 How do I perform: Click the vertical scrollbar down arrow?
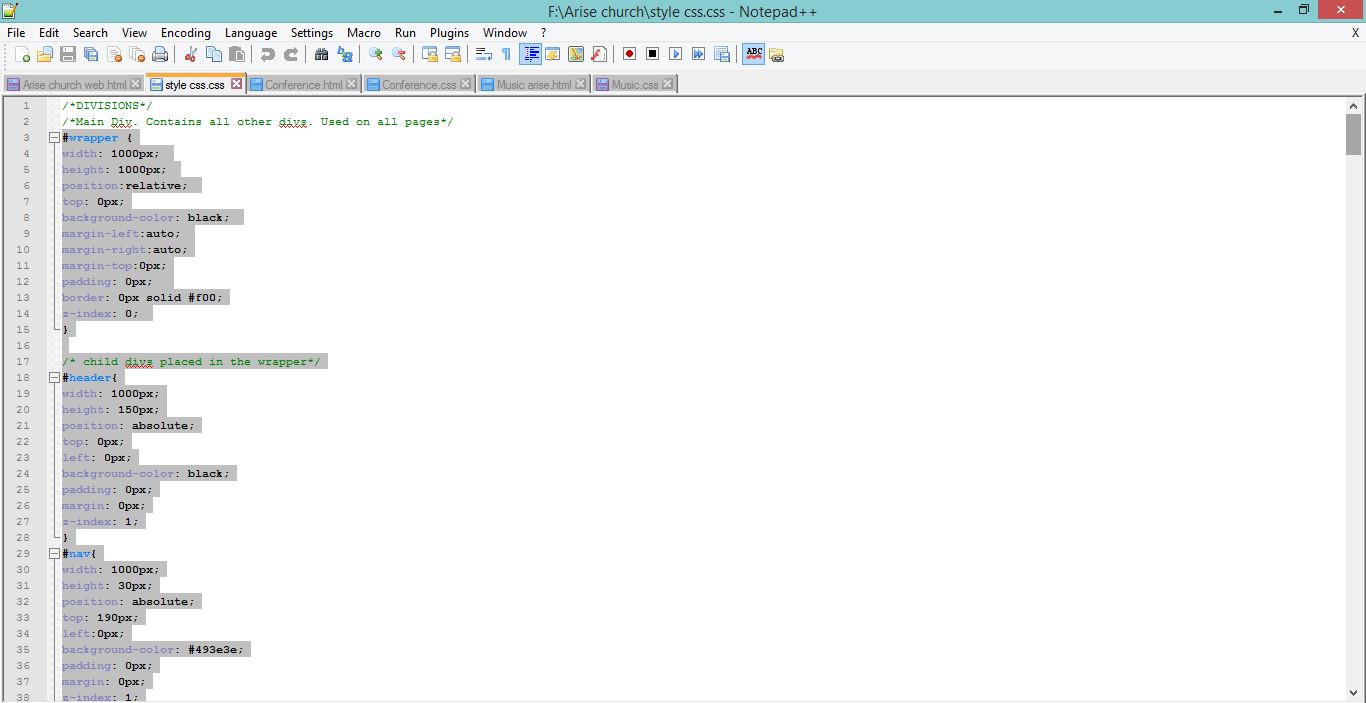pos(1354,693)
